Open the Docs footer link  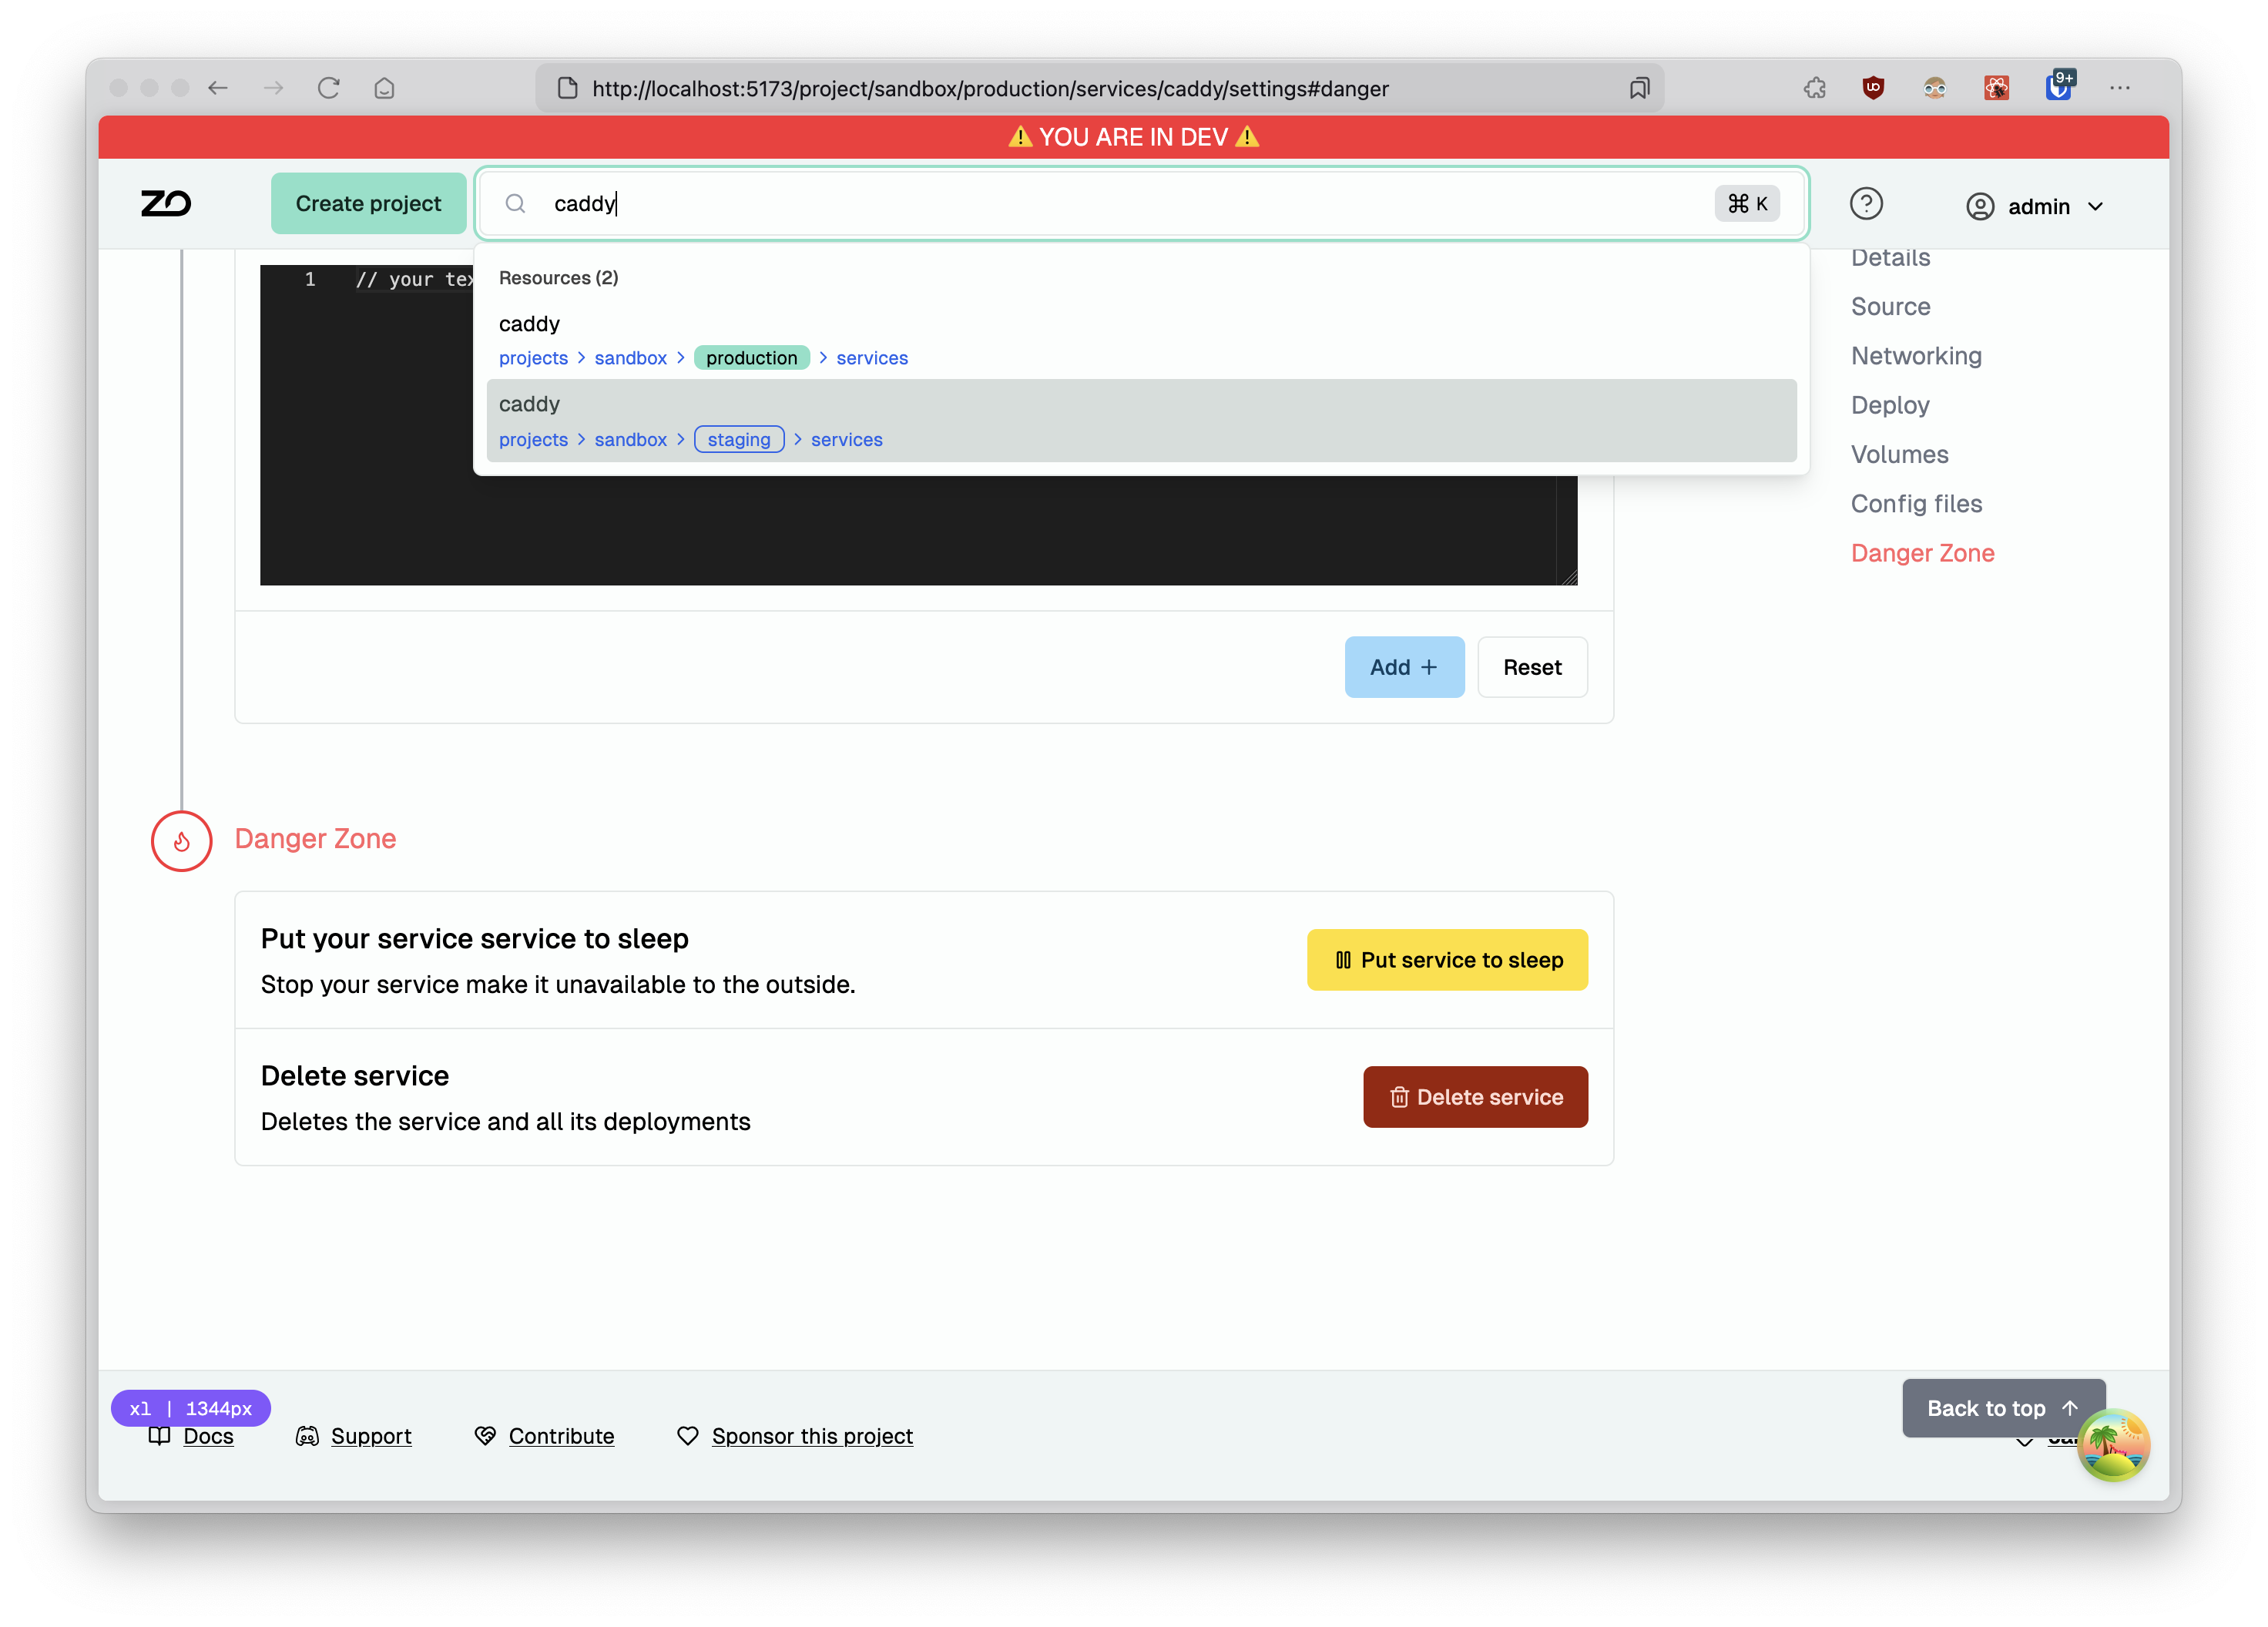[x=208, y=1436]
